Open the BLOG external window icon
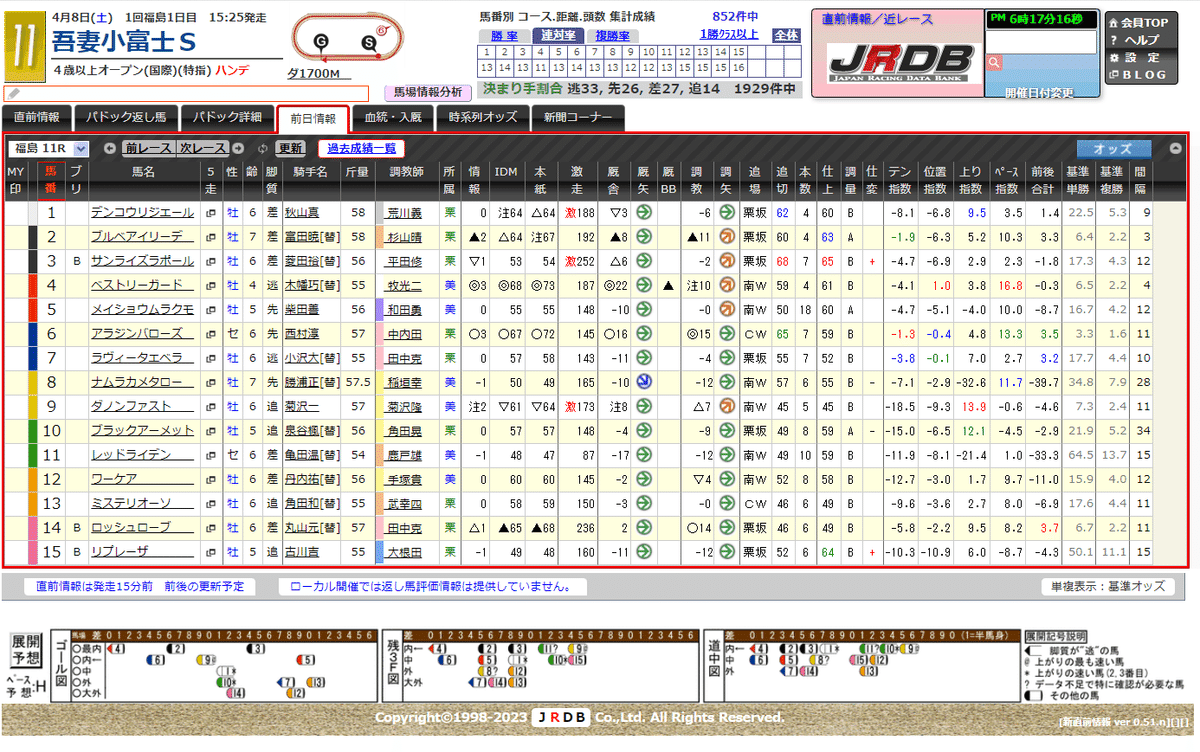The height and width of the screenshot is (752, 1200). coord(1114,74)
